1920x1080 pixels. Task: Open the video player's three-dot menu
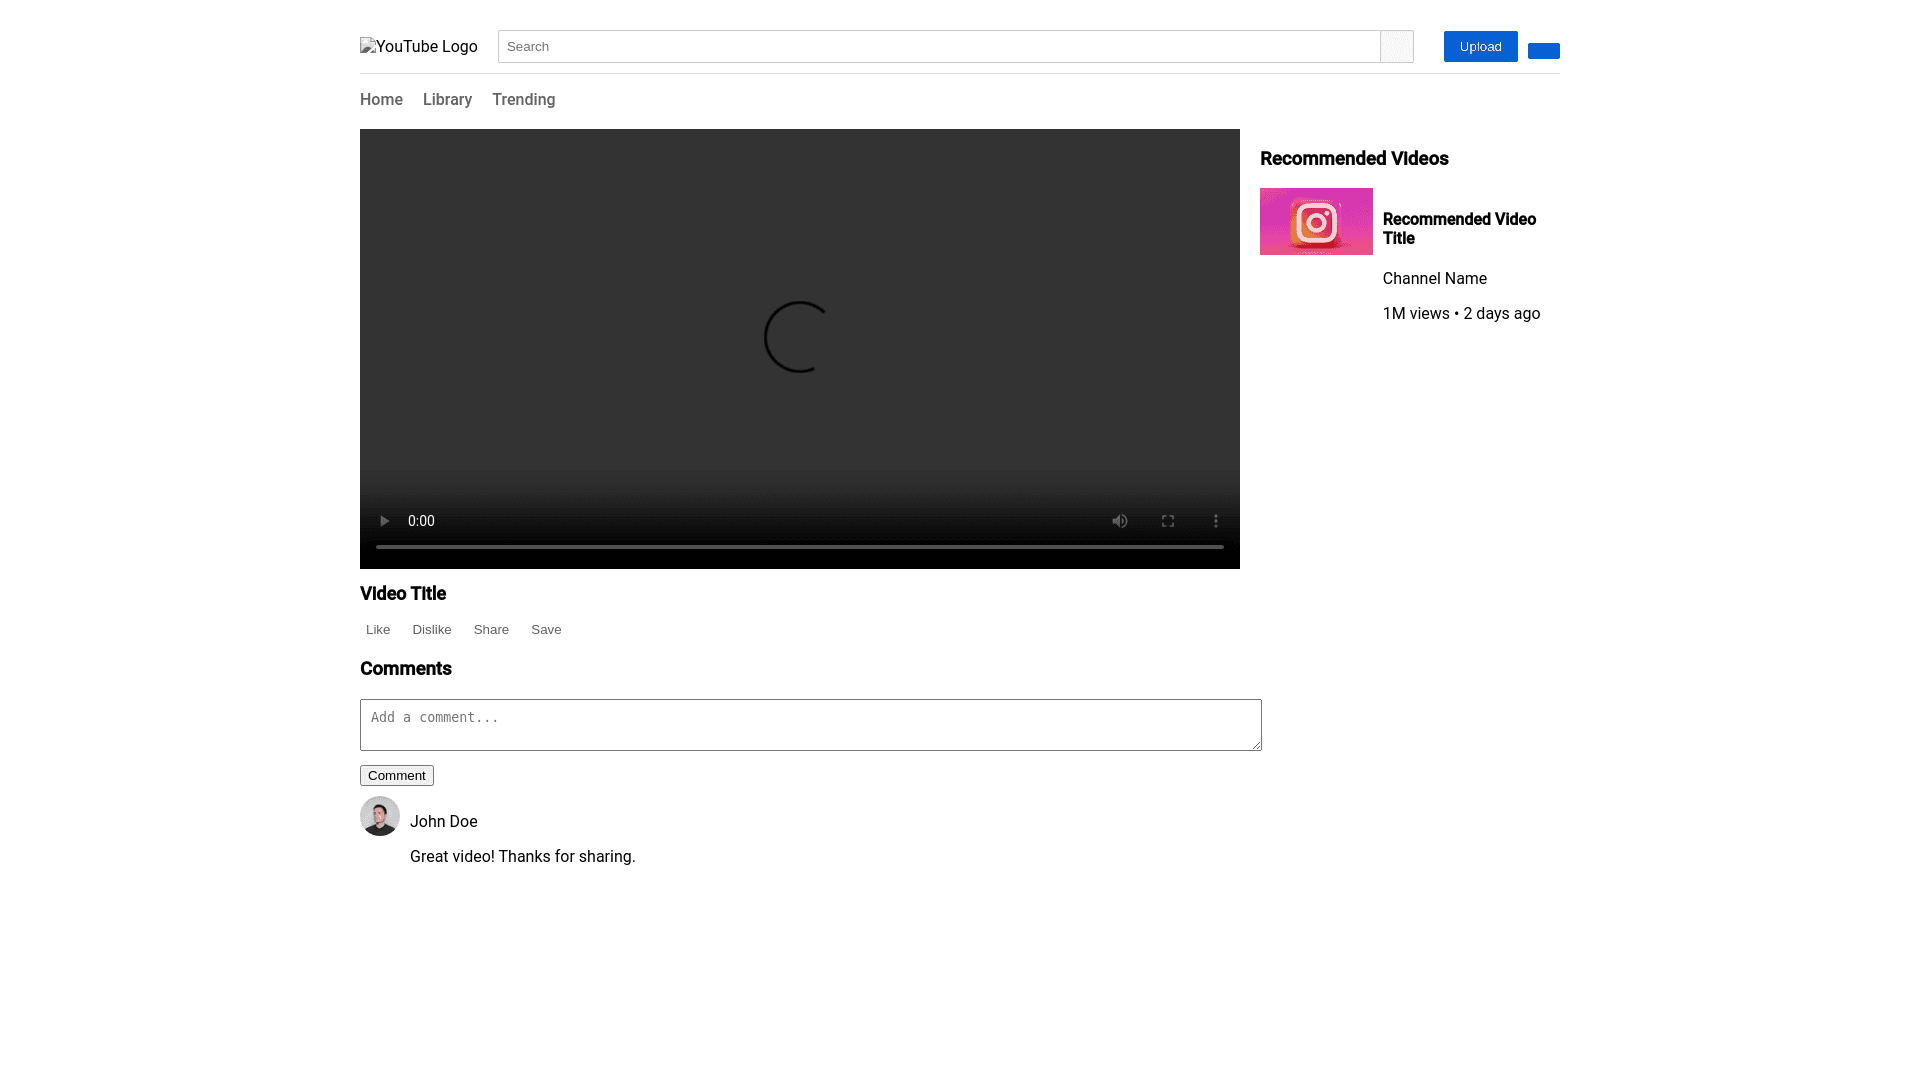(1216, 521)
